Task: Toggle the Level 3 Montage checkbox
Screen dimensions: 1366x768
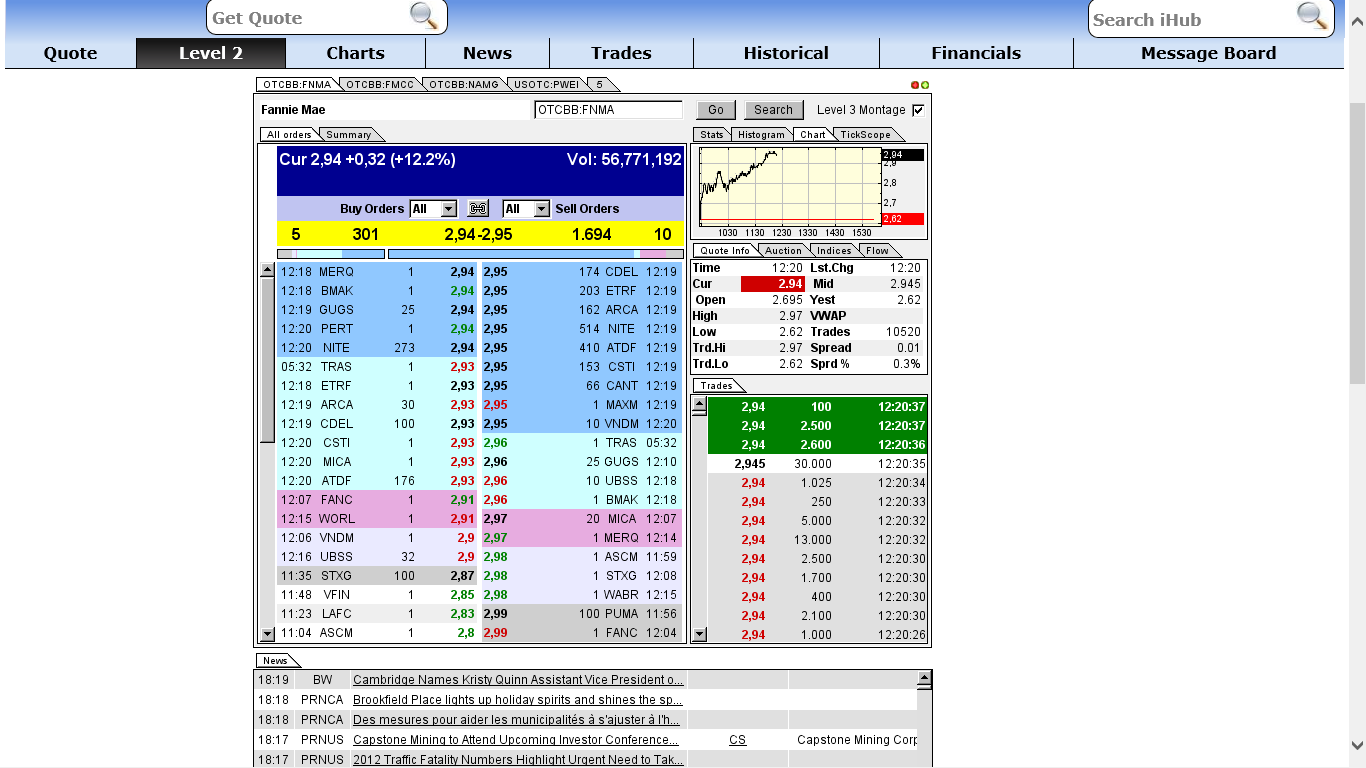Action: pos(918,110)
